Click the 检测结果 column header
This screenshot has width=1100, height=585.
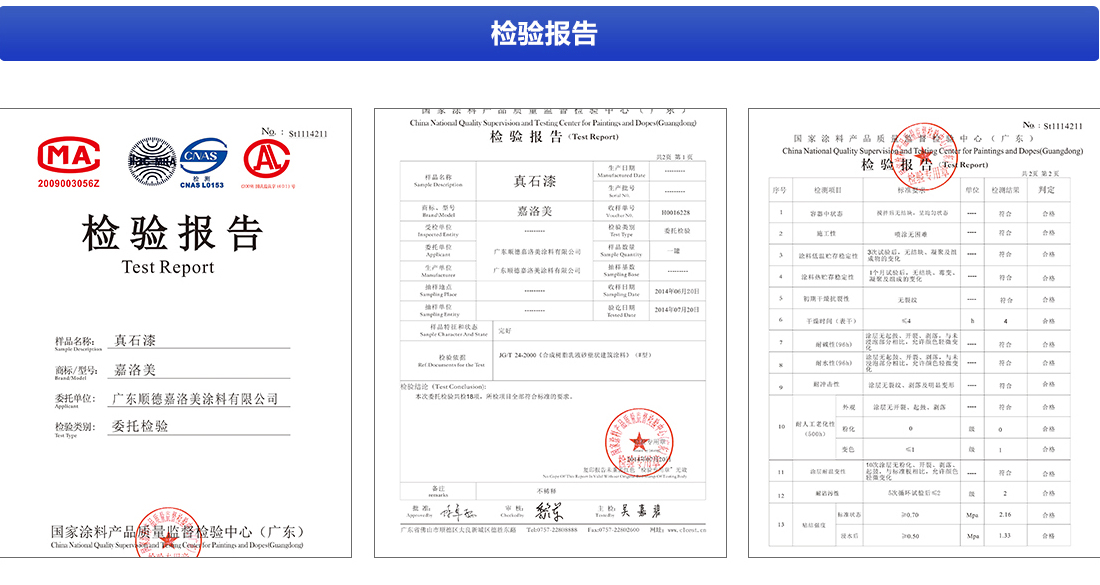(x=1005, y=190)
